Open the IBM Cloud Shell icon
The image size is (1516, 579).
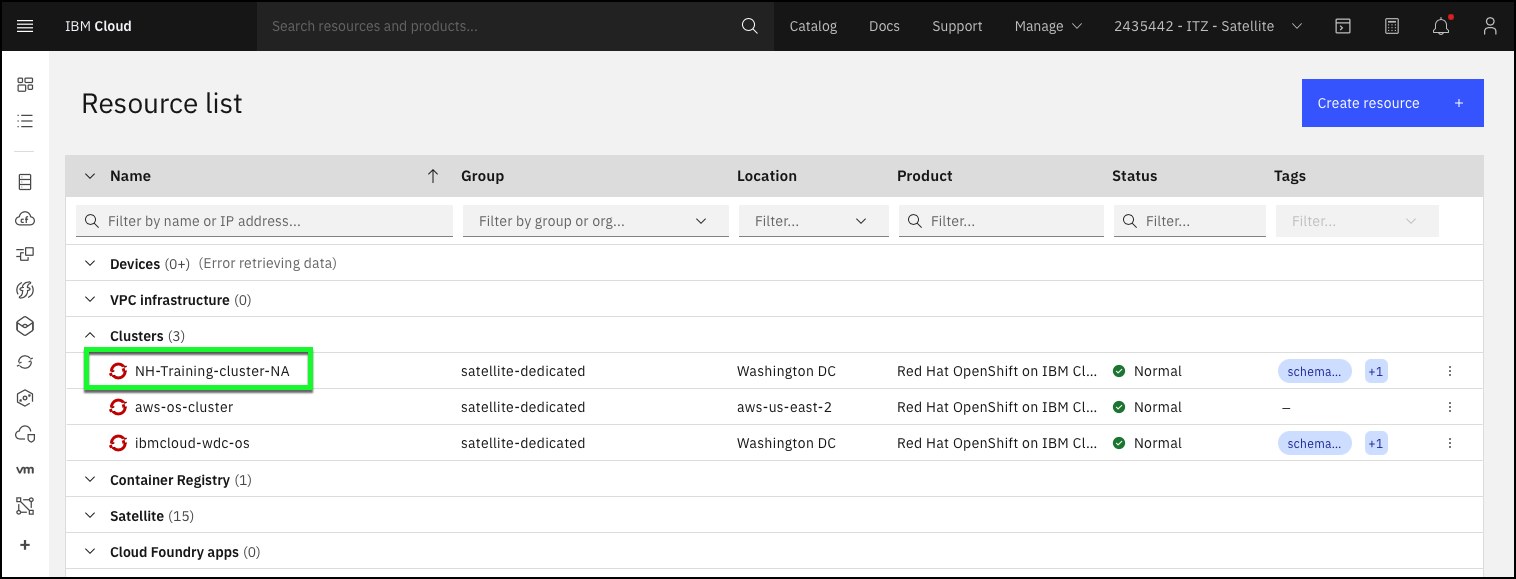coord(1343,26)
